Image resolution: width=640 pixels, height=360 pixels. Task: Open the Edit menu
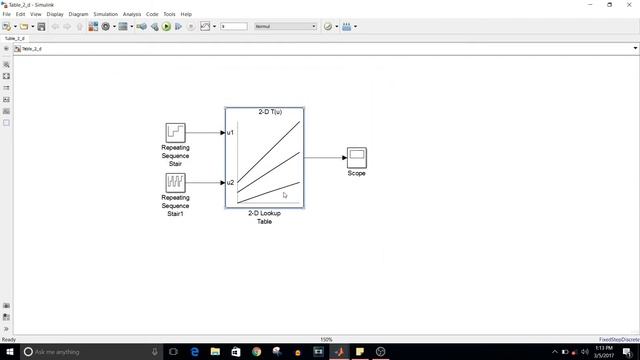(x=20, y=14)
